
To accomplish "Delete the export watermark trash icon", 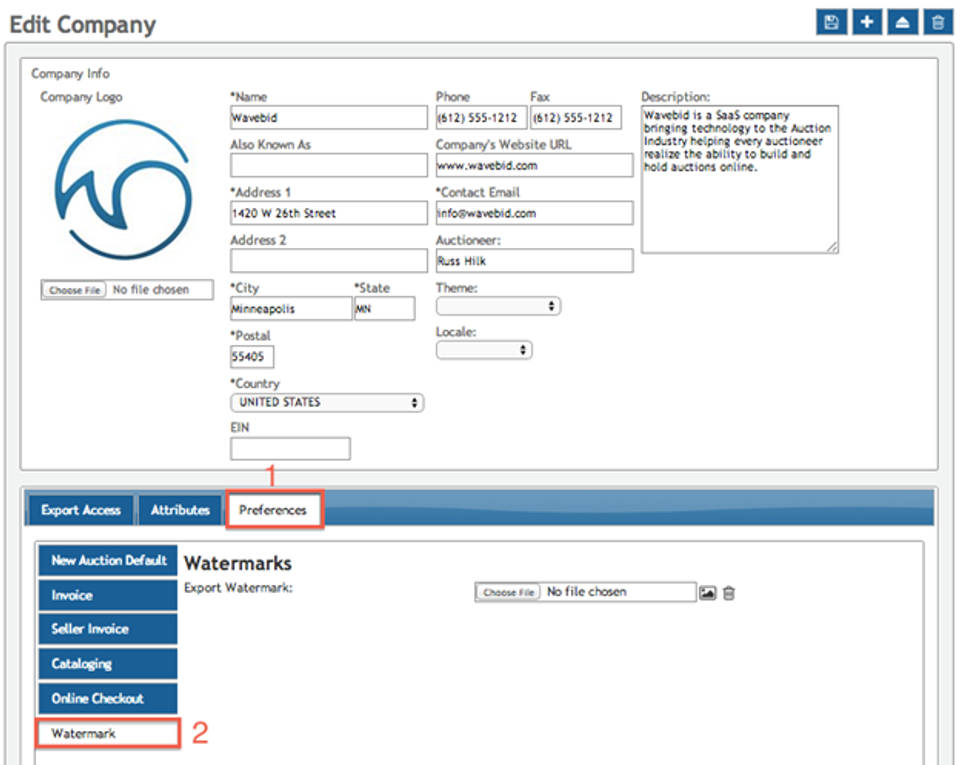I will [729, 593].
